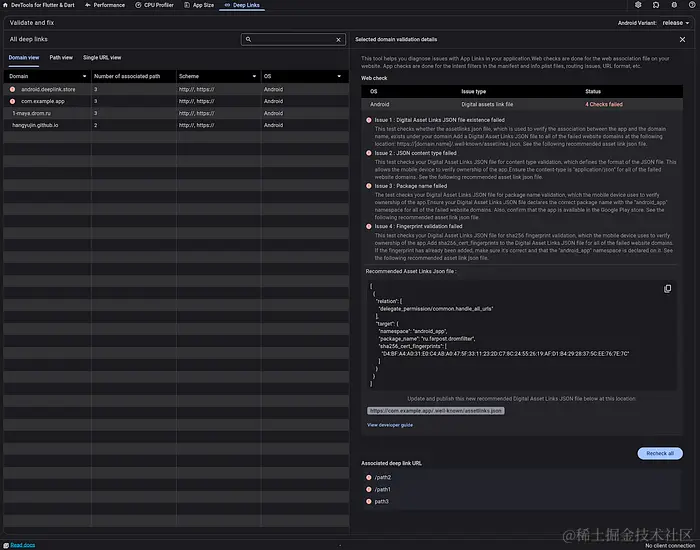Click the assetlinks.json URL location
Viewport: 700px width, 550px height.
436,411
